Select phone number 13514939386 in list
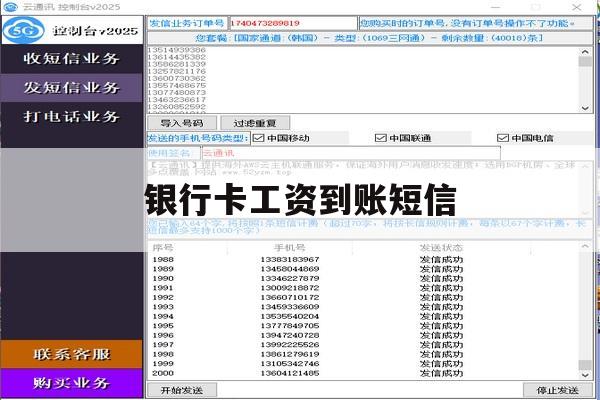600x400 pixels. (x=176, y=50)
